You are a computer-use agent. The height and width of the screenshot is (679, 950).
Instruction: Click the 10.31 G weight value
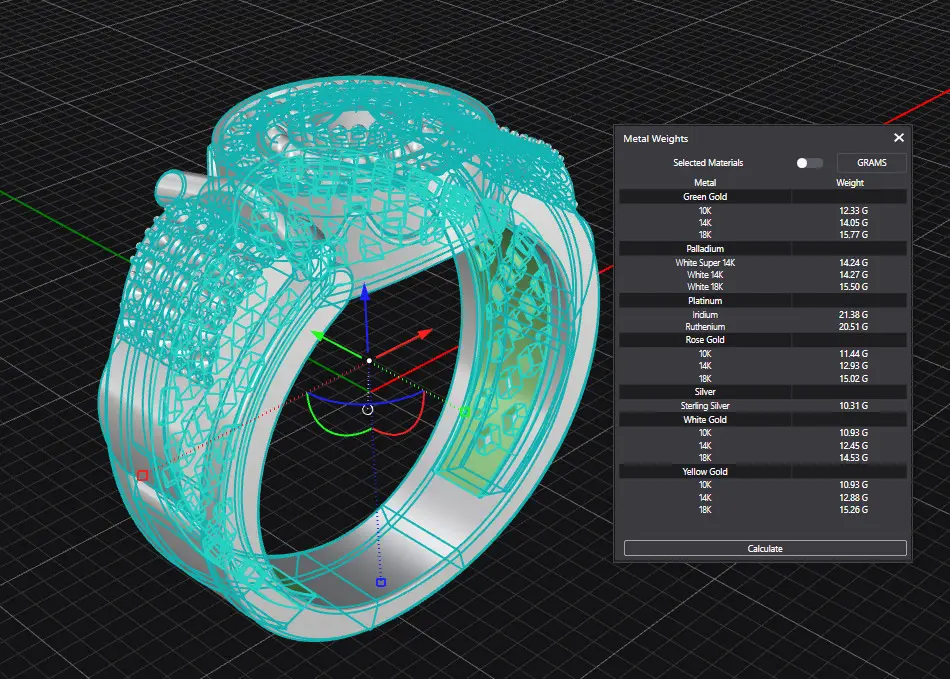(x=853, y=405)
